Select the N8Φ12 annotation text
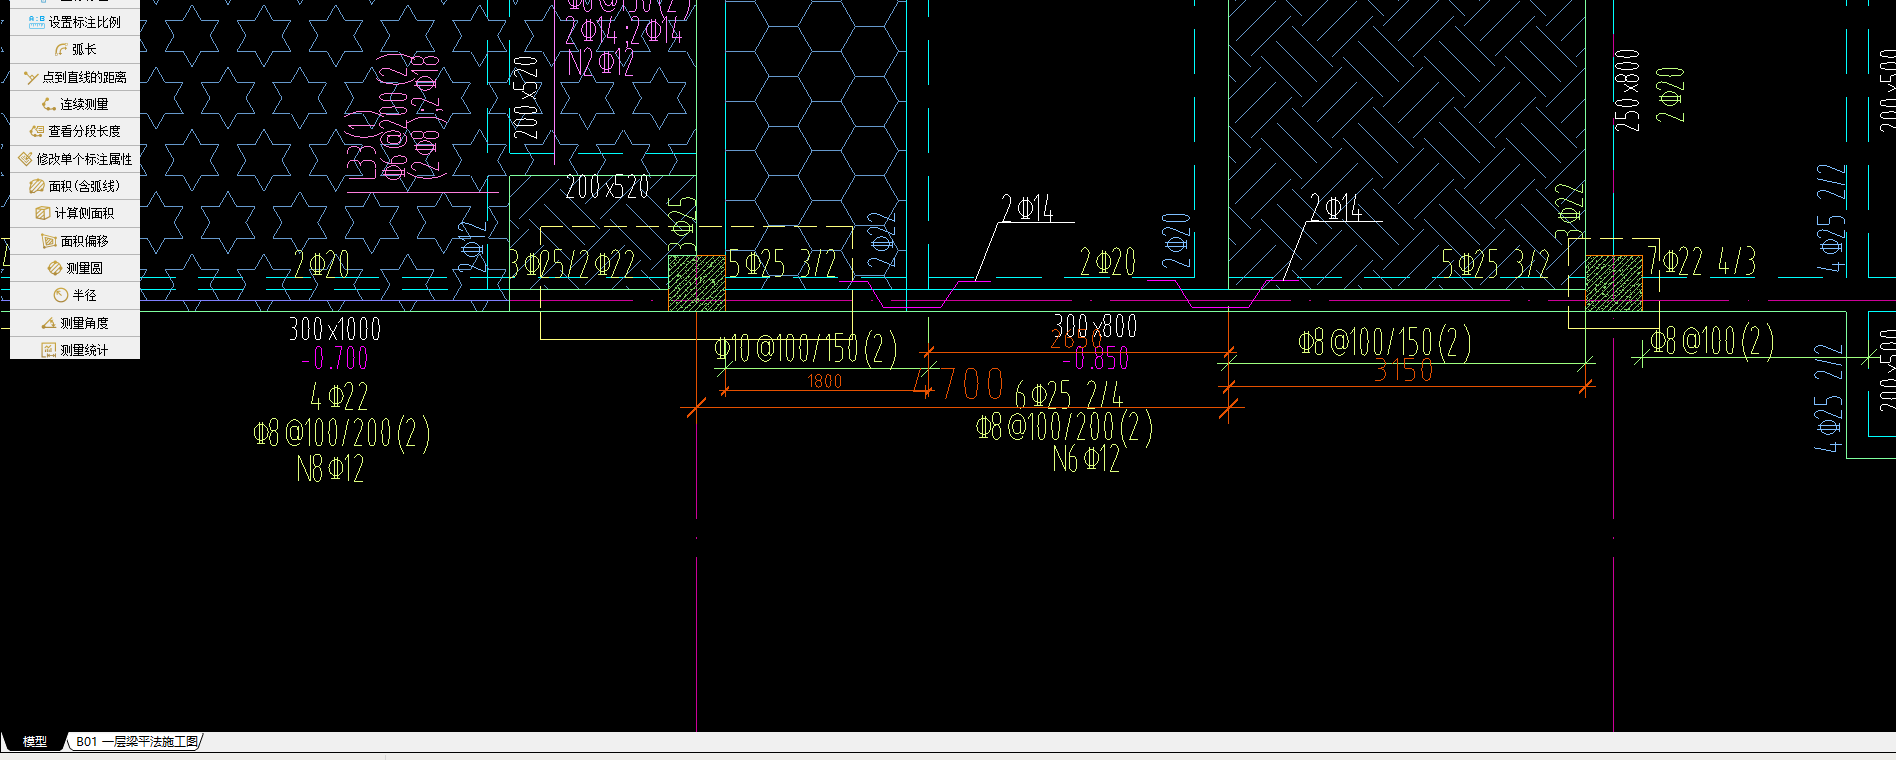 [330, 468]
